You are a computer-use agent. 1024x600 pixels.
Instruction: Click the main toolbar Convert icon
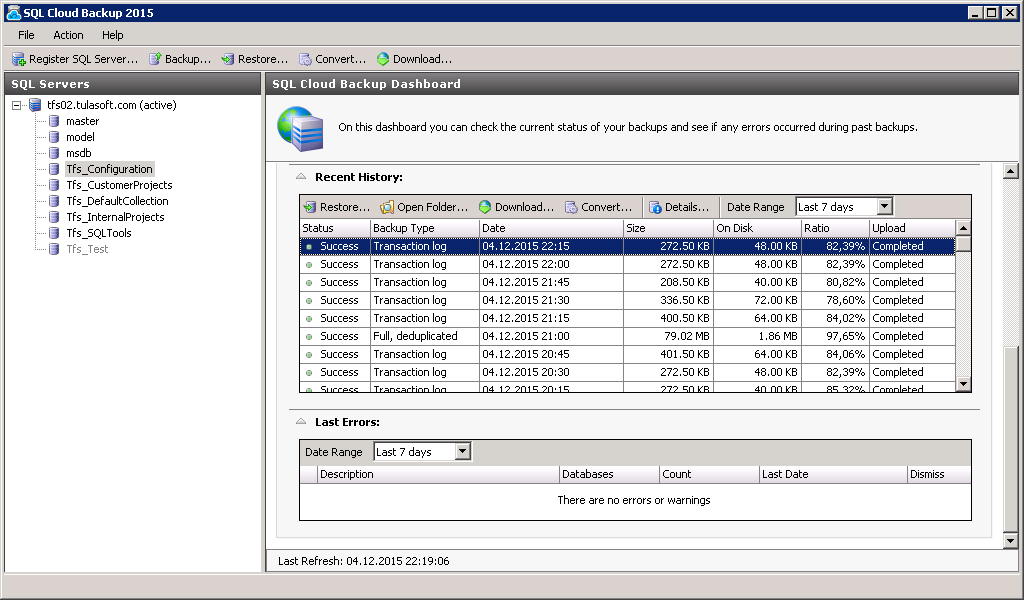(x=306, y=59)
